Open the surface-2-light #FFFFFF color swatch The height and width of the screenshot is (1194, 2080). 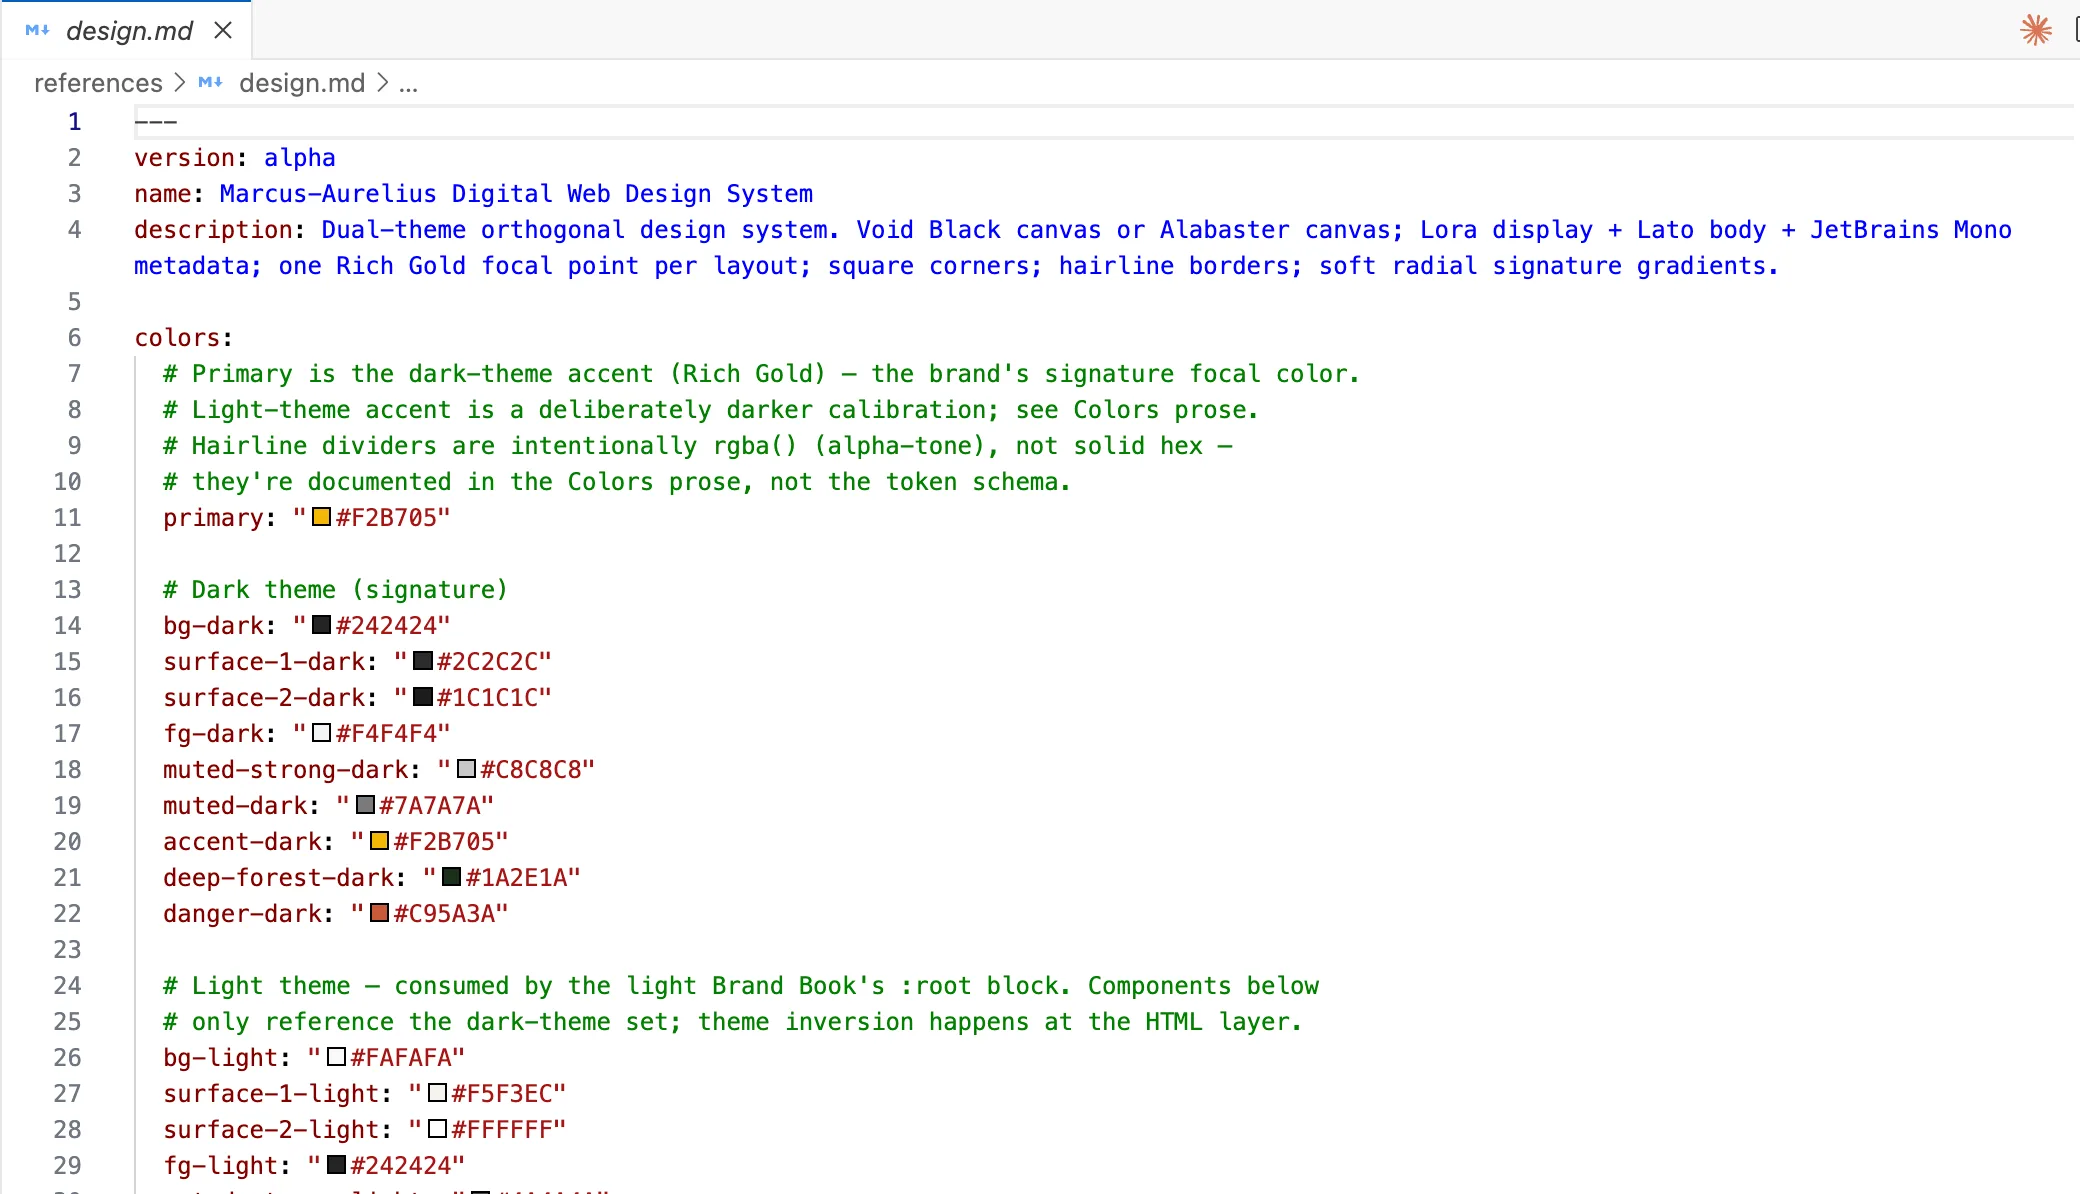point(437,1129)
